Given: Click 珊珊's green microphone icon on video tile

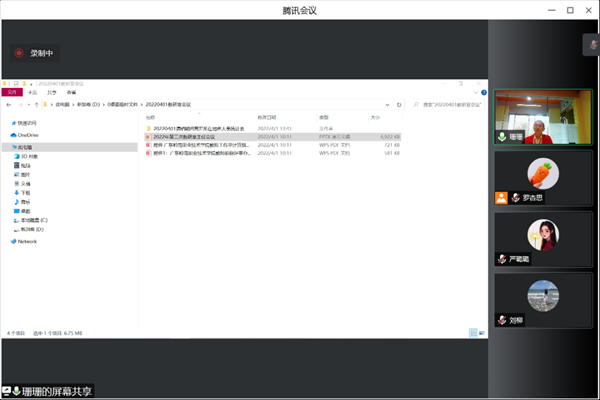Looking at the screenshot, I should point(502,137).
